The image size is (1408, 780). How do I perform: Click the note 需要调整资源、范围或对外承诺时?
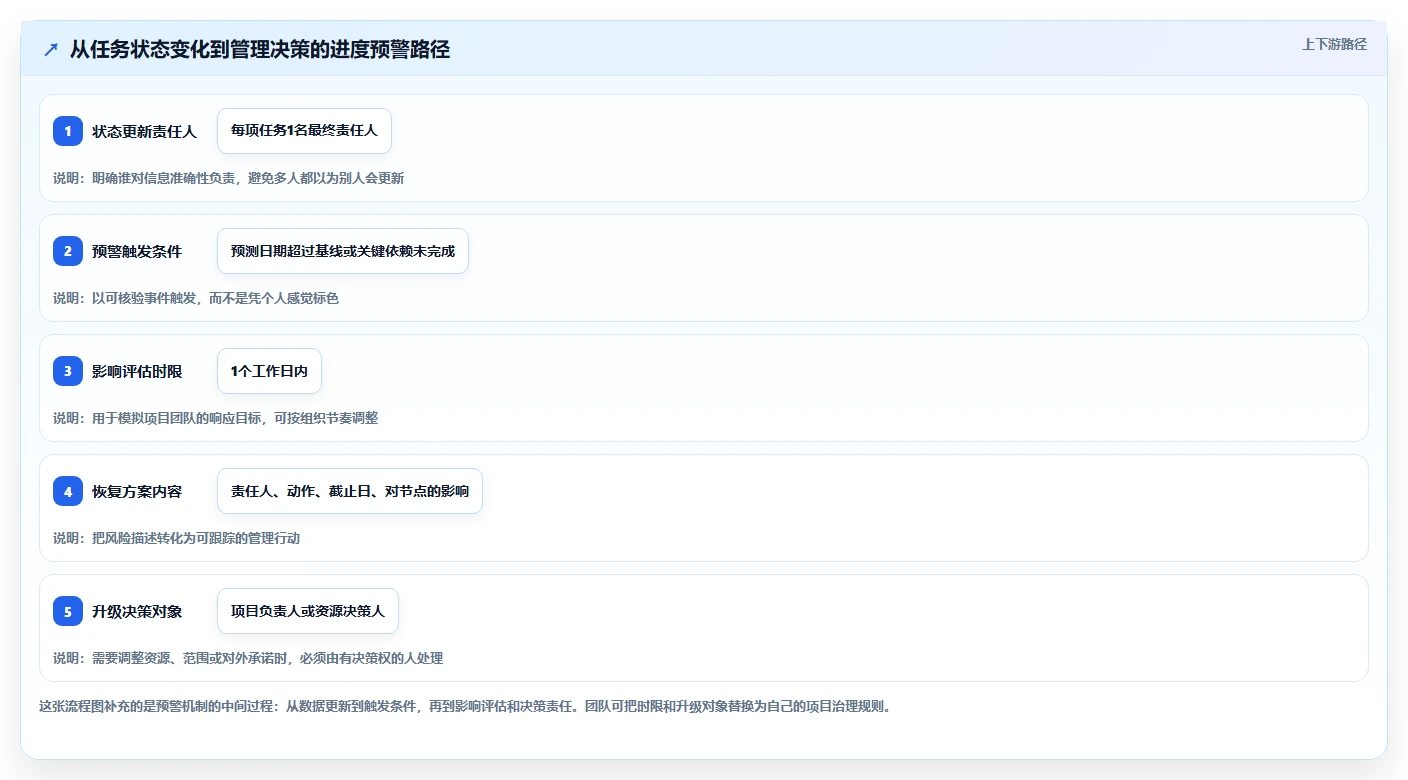248,658
